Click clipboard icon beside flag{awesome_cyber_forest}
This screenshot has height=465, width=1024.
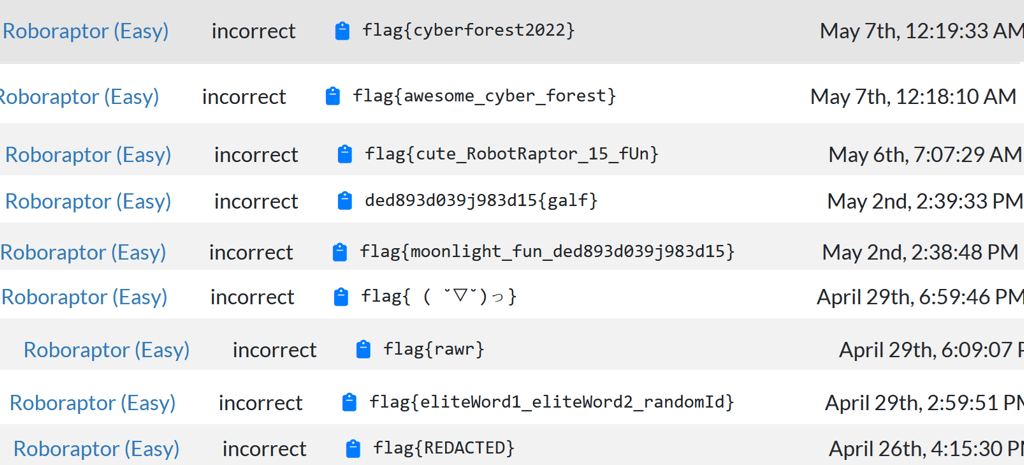[x=333, y=97]
